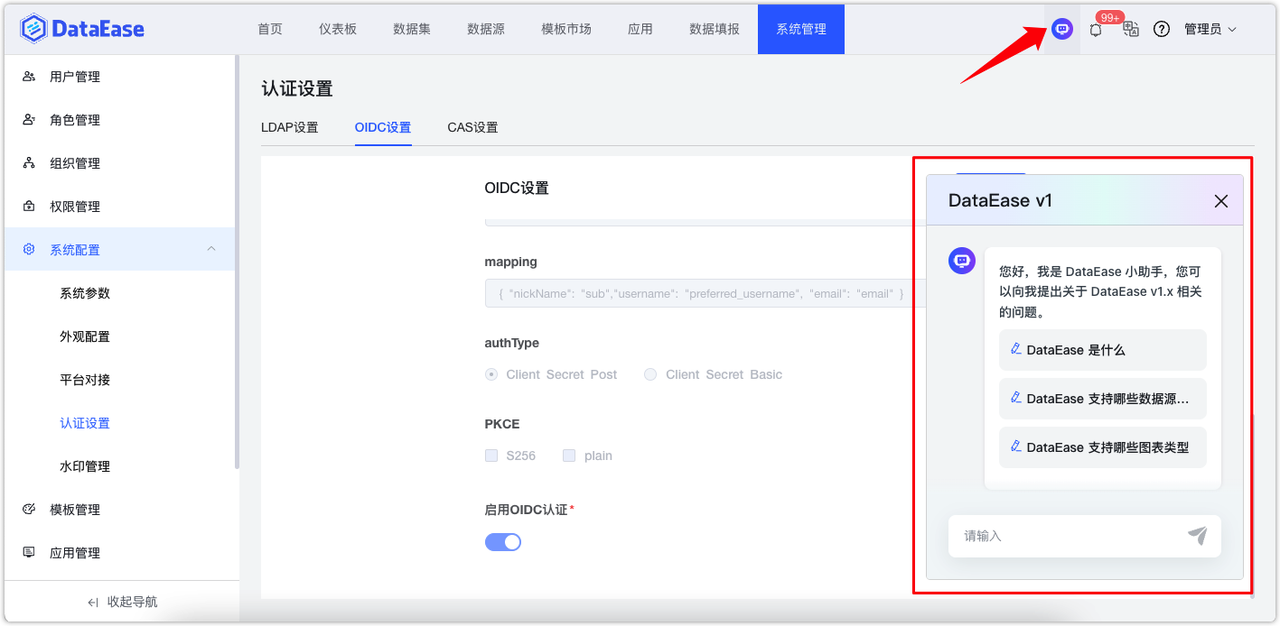The image size is (1280, 626).
Task: Open the notifications bell icon
Action: (1096, 30)
